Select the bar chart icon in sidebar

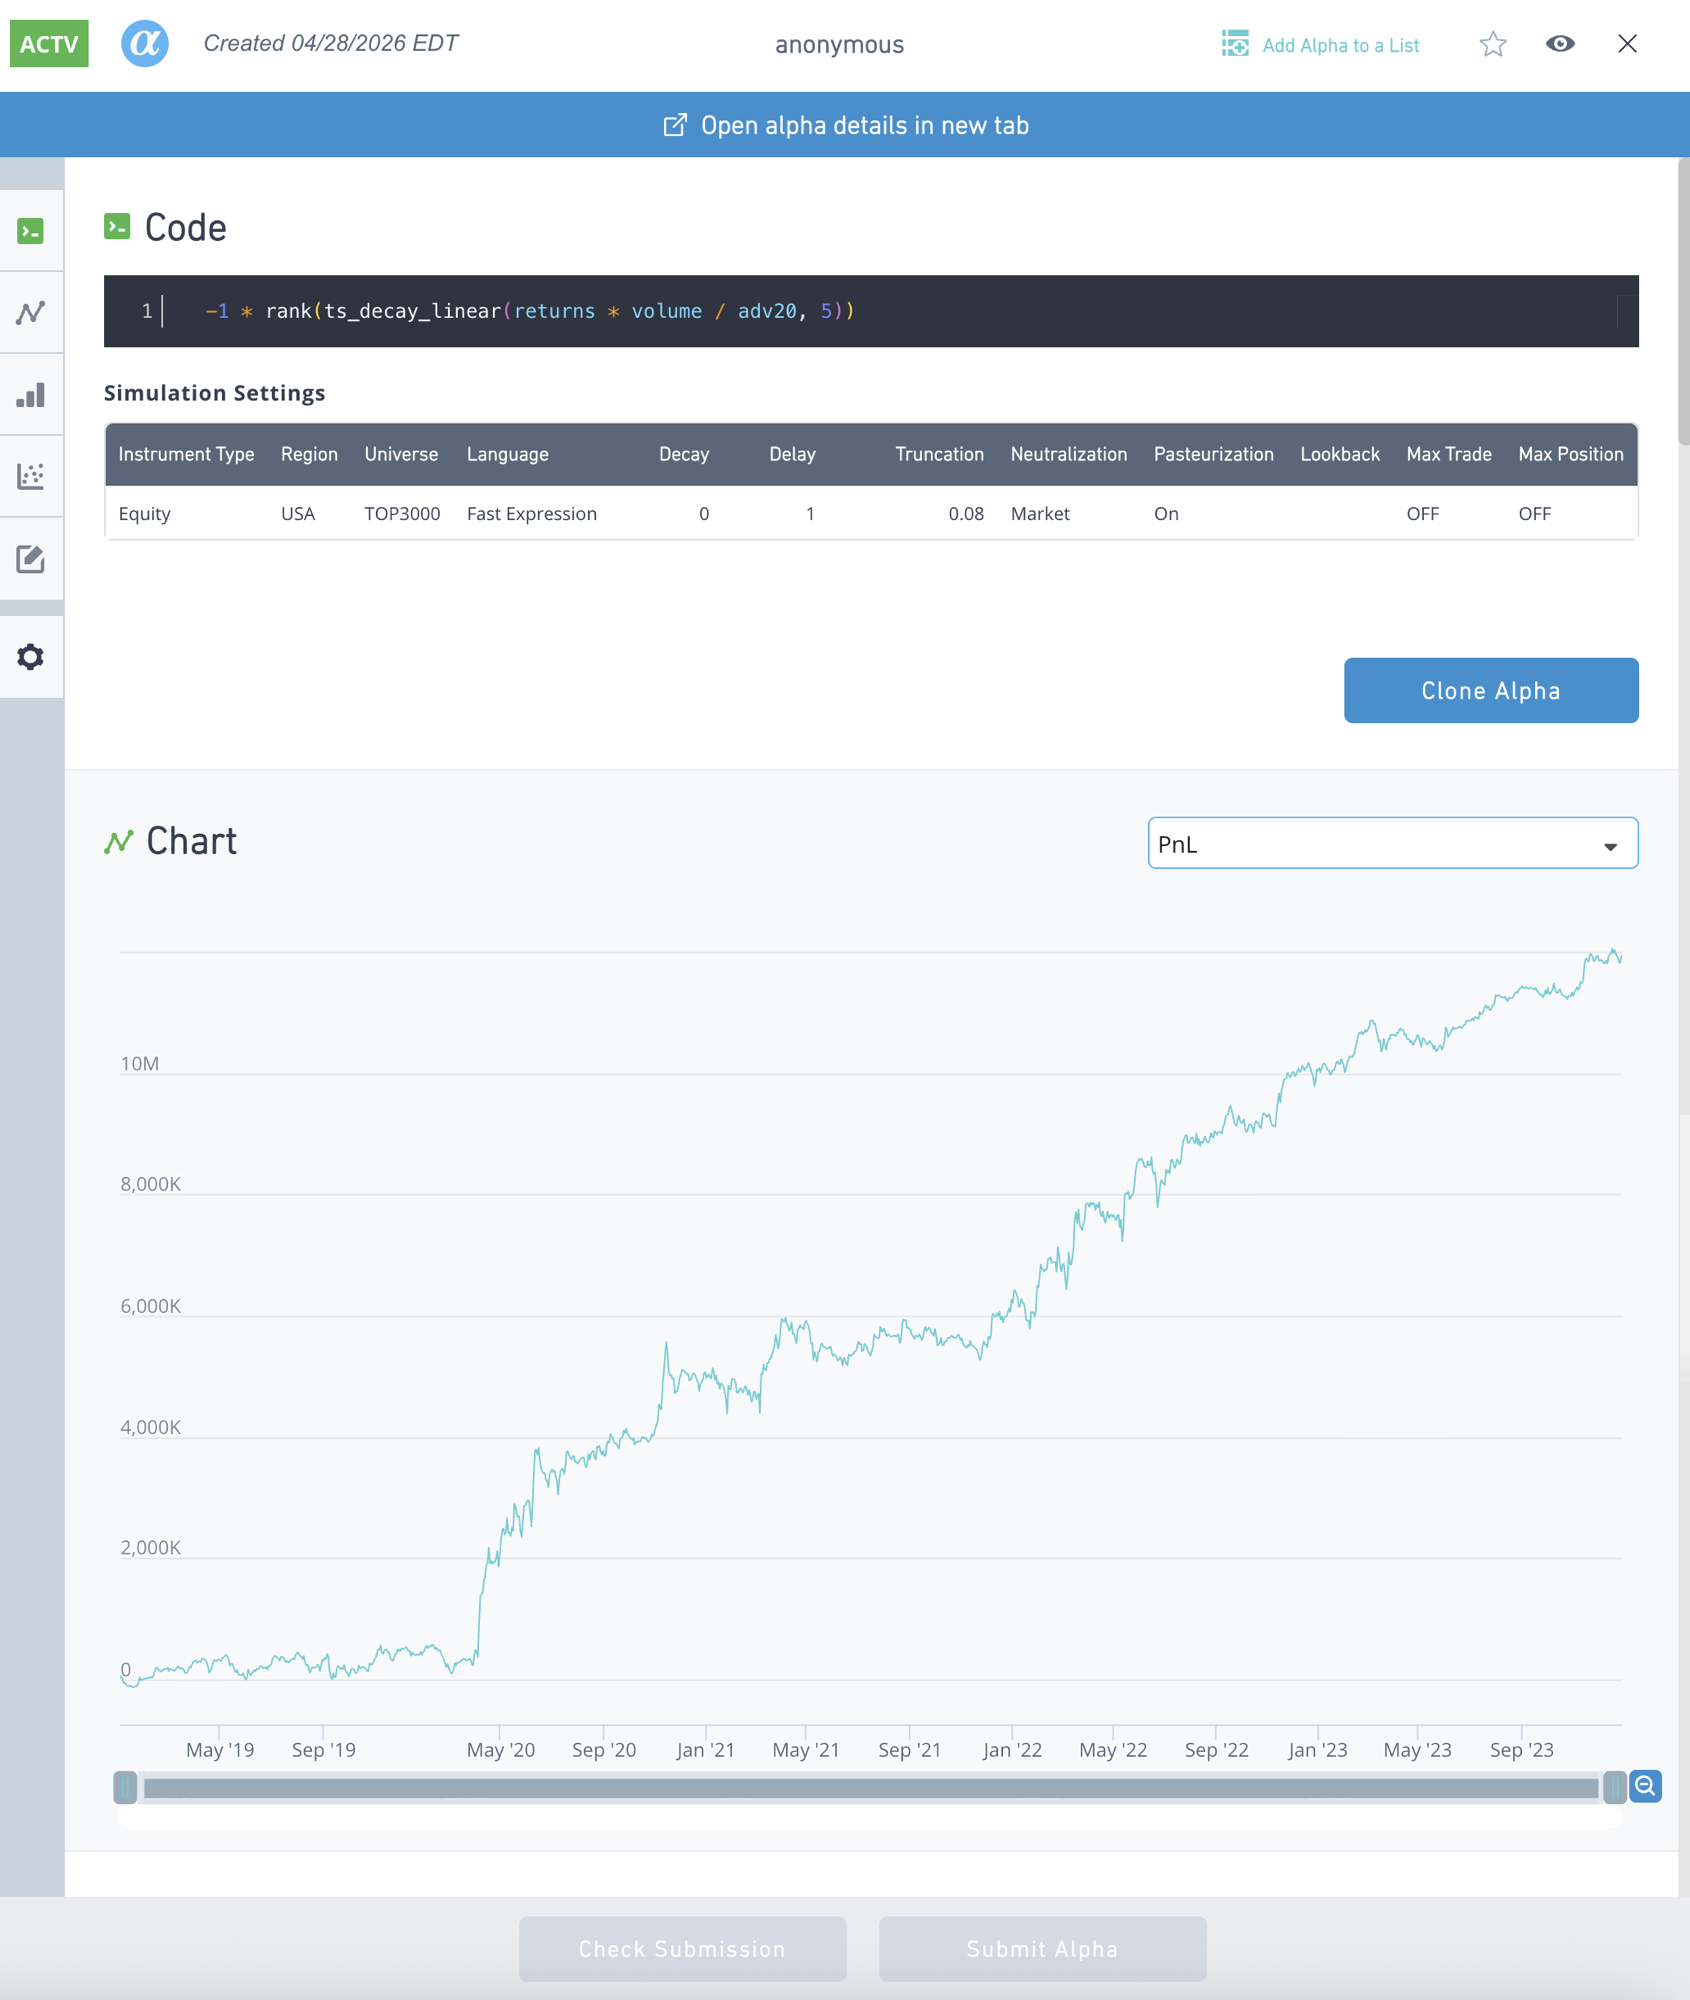(31, 394)
